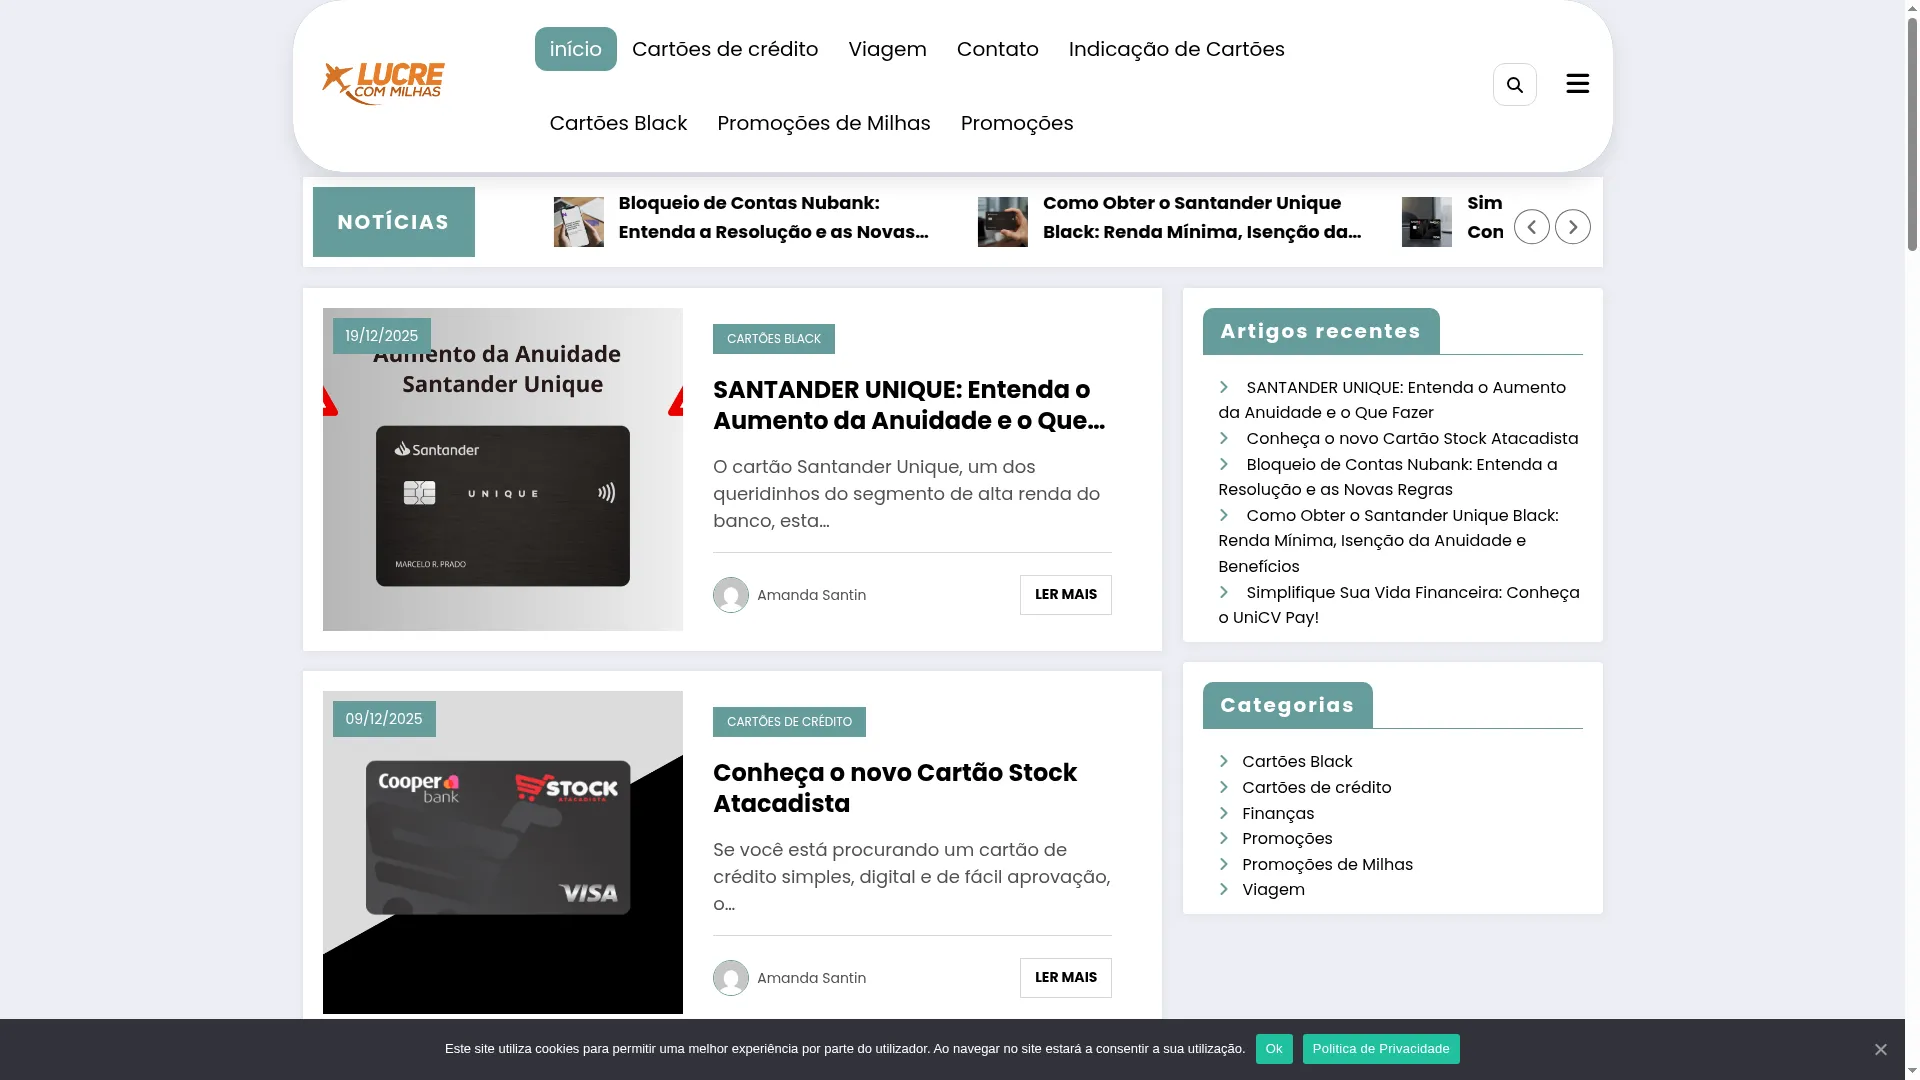The width and height of the screenshot is (1920, 1080).
Task: Open SANTANDER UNIQUE article title
Action: 909,405
